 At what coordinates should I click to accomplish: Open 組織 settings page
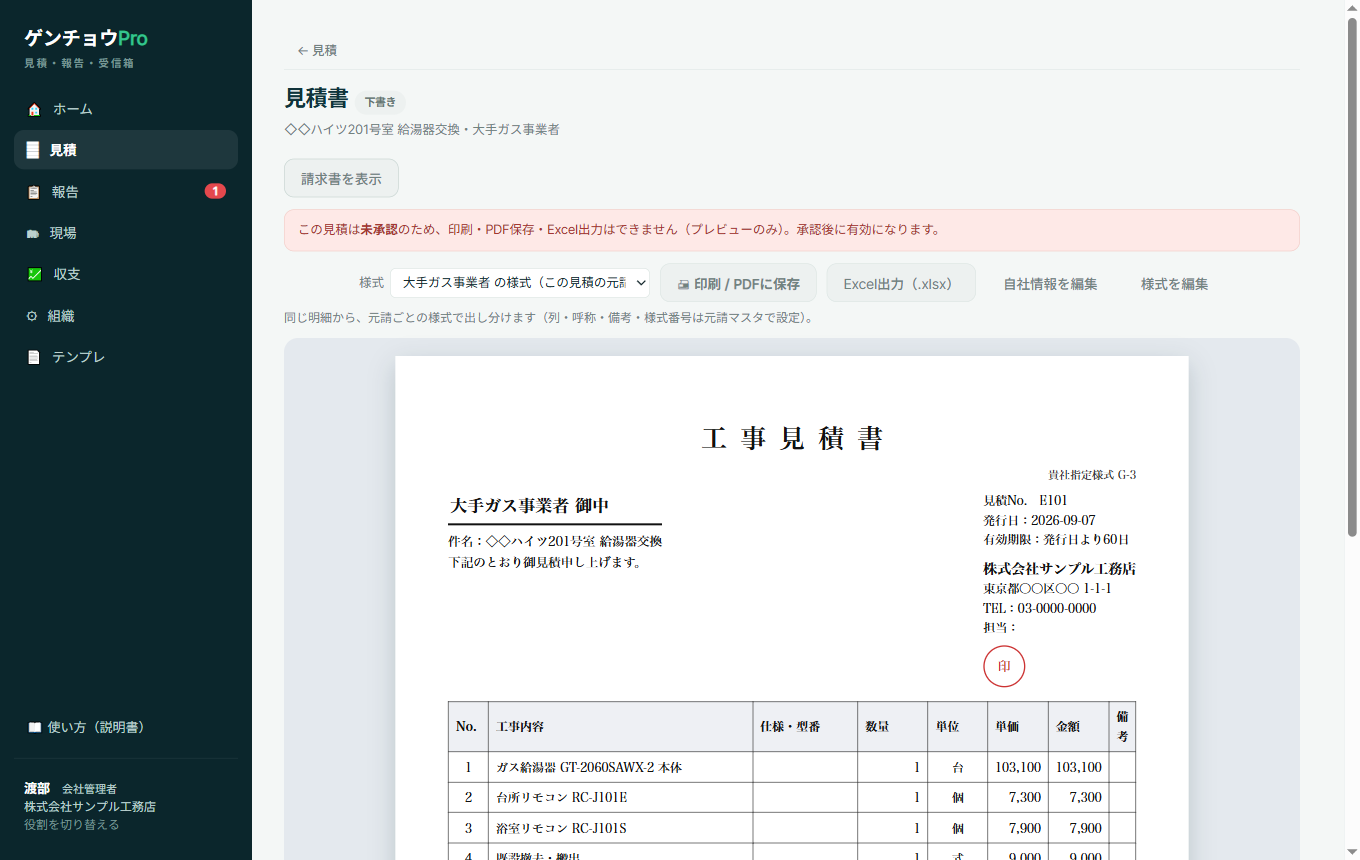126,316
